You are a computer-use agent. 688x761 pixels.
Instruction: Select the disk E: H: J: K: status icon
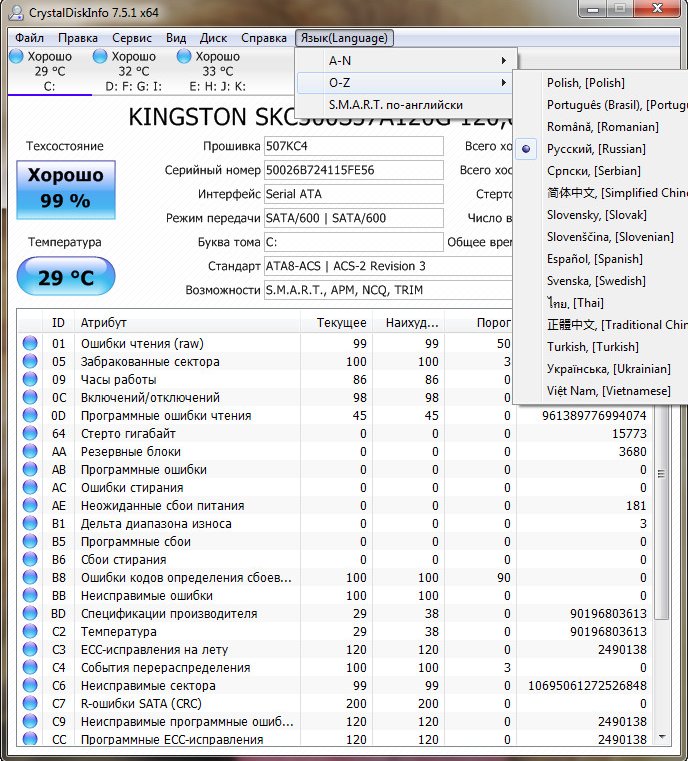point(184,56)
